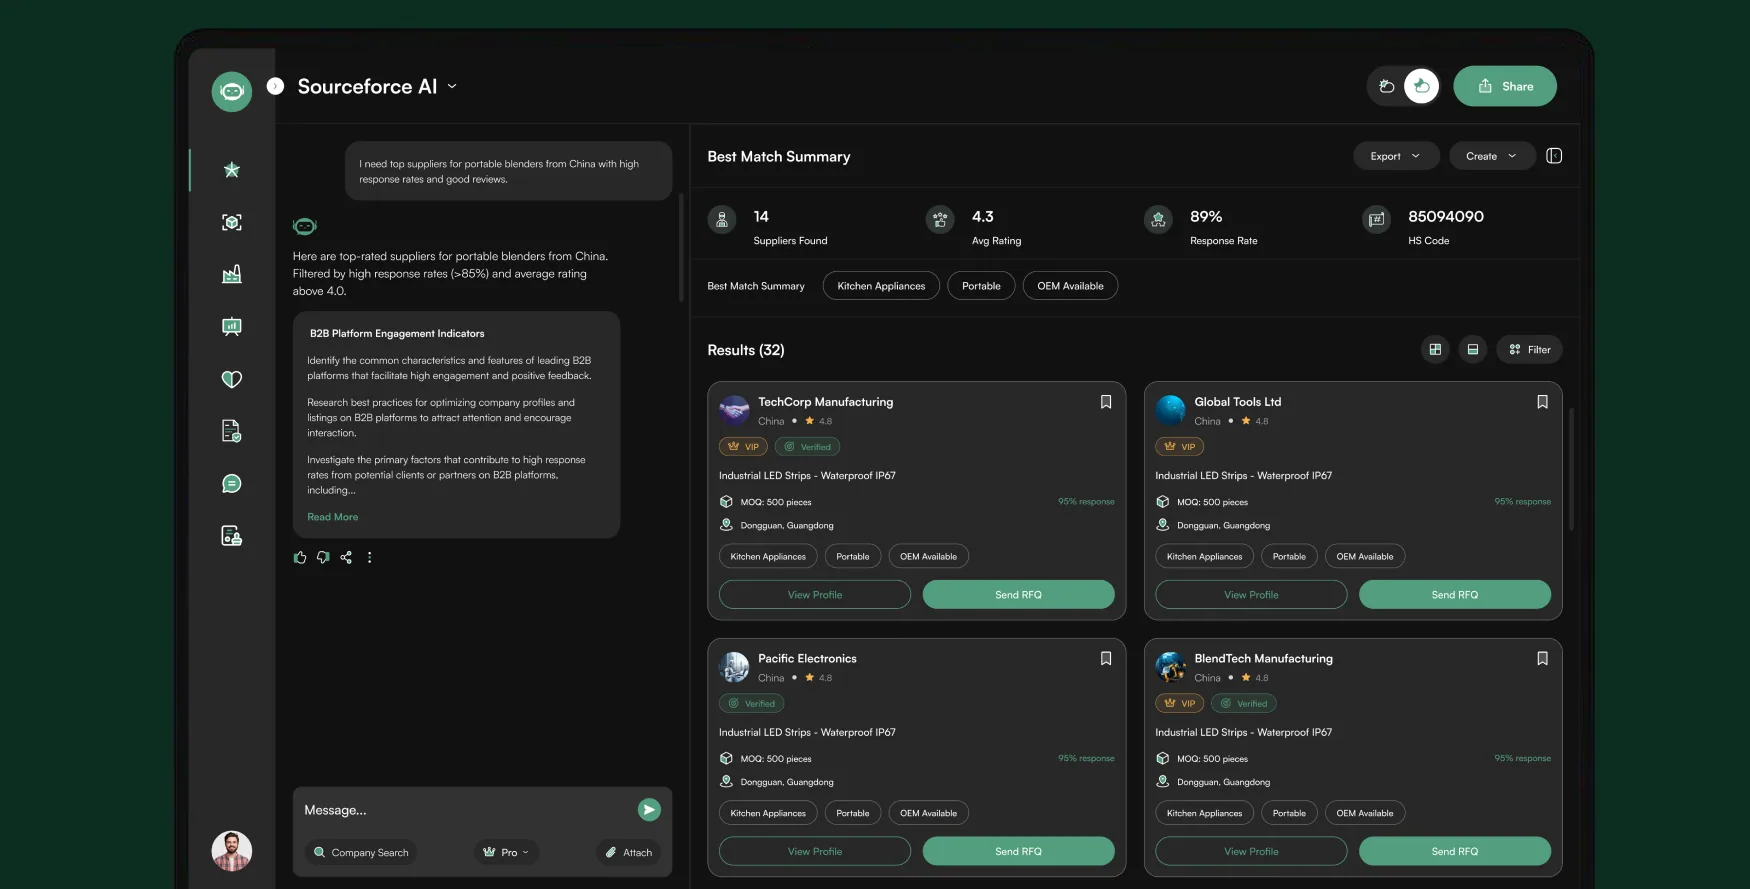Viewport: 1750px width, 889px height.
Task: Open the Create dropdown
Action: tap(1491, 156)
